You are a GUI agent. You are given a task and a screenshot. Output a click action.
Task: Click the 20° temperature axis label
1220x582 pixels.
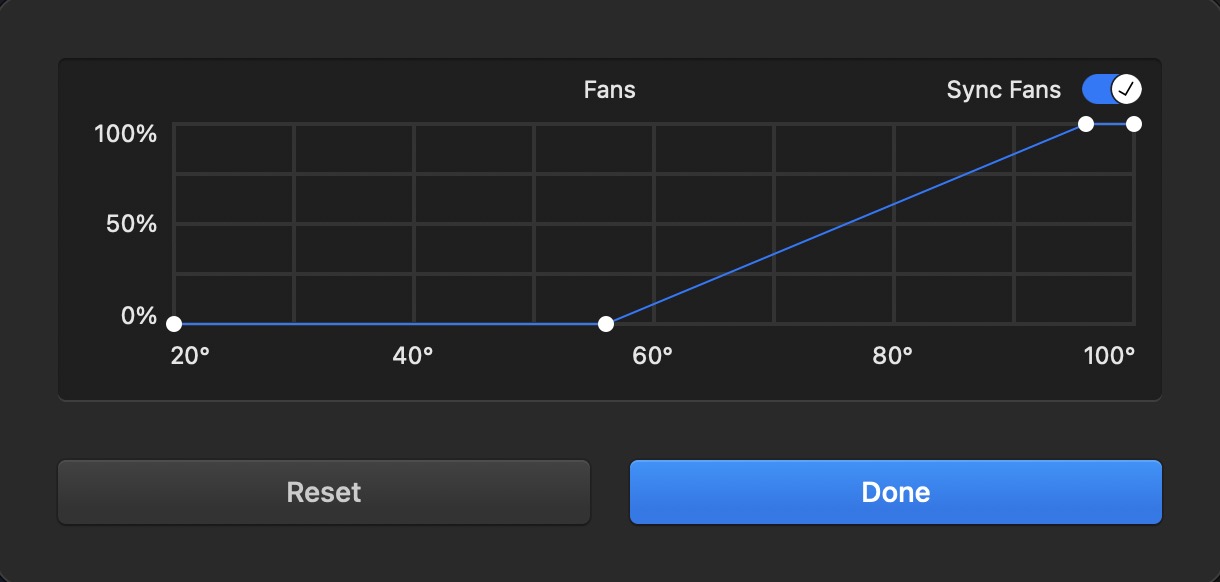pyautogui.click(x=190, y=356)
